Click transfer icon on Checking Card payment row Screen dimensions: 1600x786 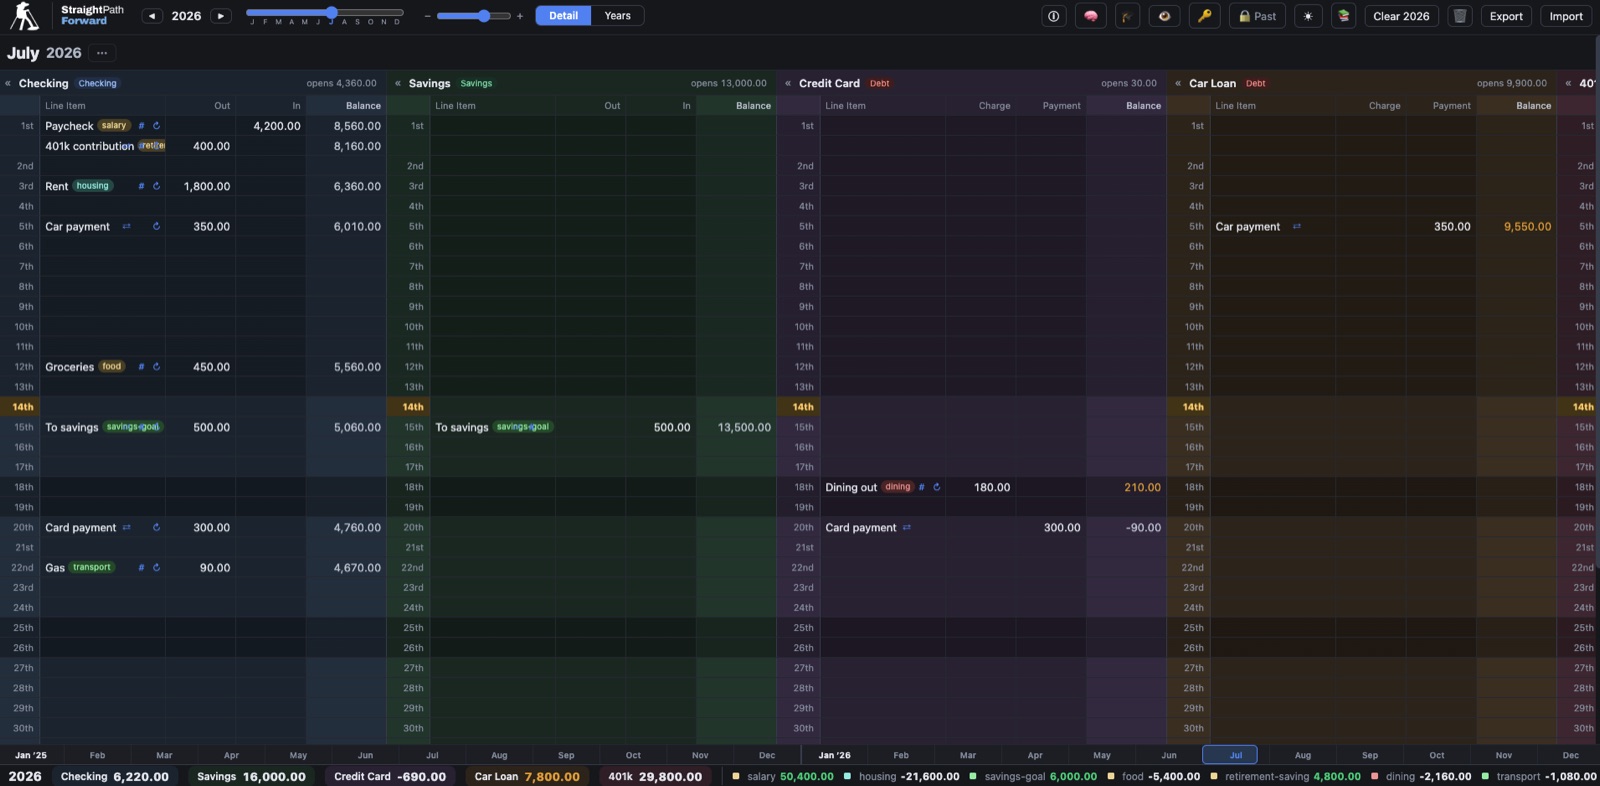click(x=126, y=528)
